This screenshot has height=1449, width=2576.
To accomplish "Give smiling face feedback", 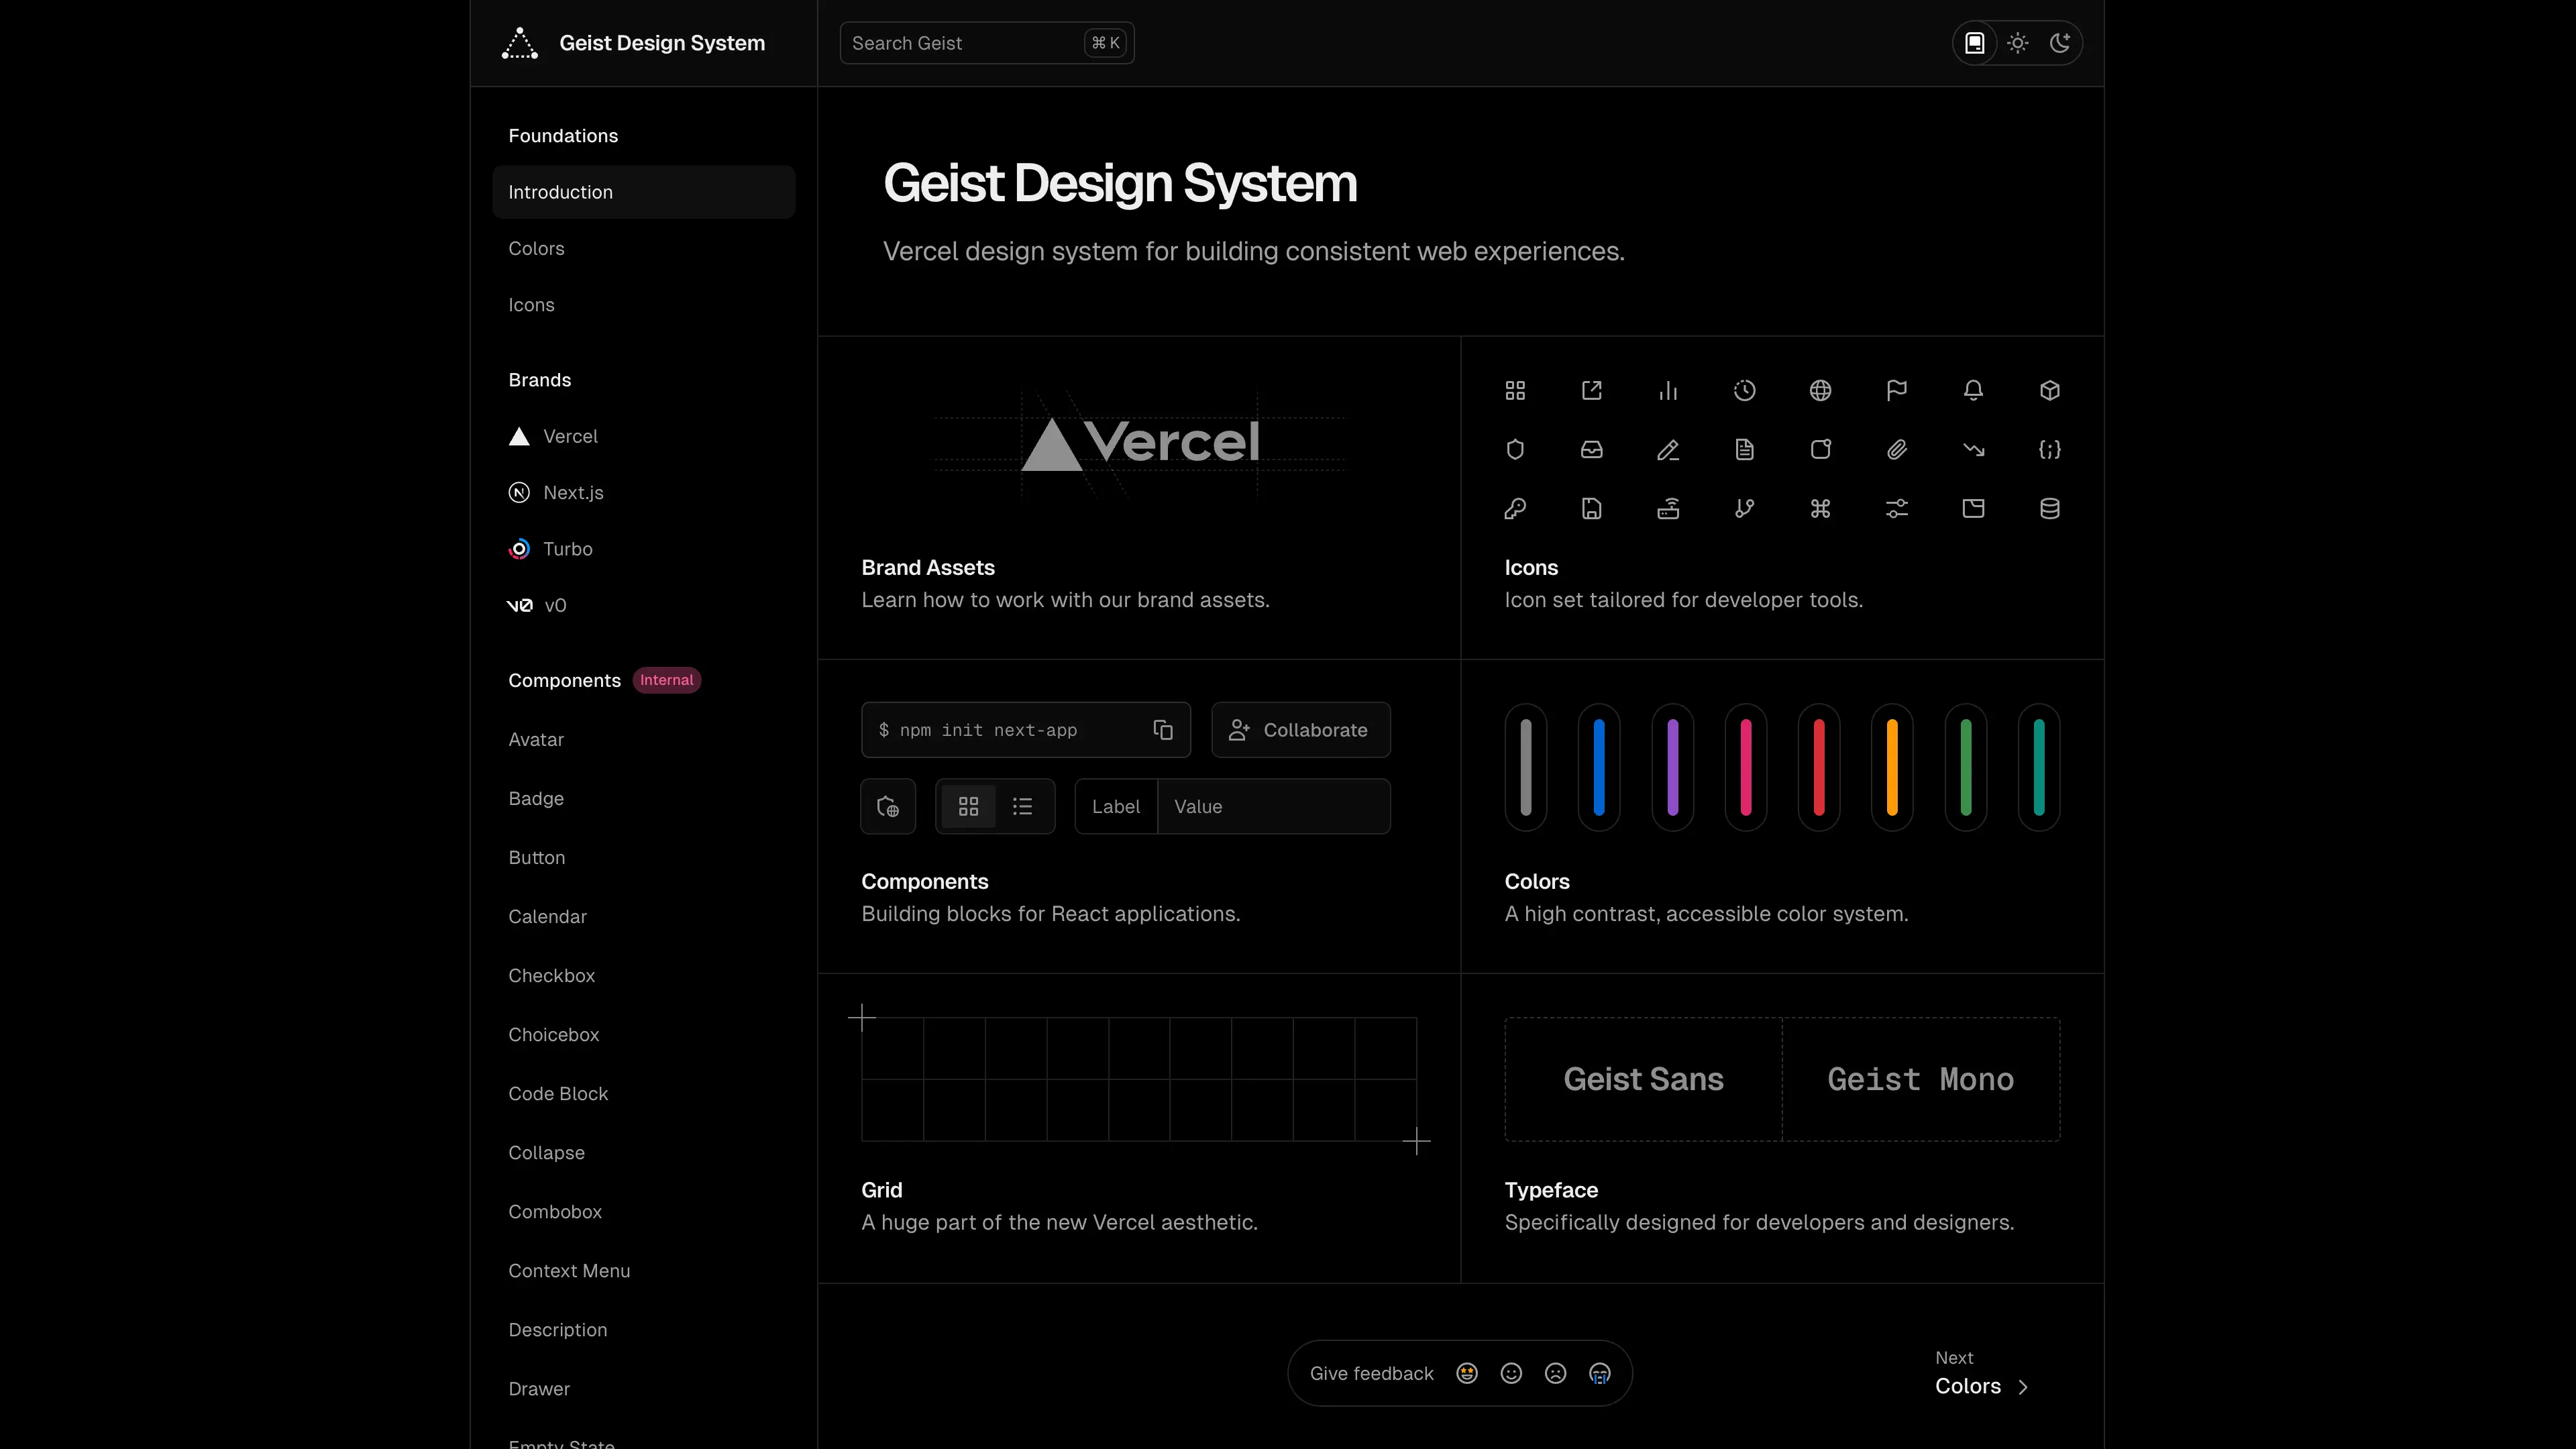I will (x=1511, y=1373).
